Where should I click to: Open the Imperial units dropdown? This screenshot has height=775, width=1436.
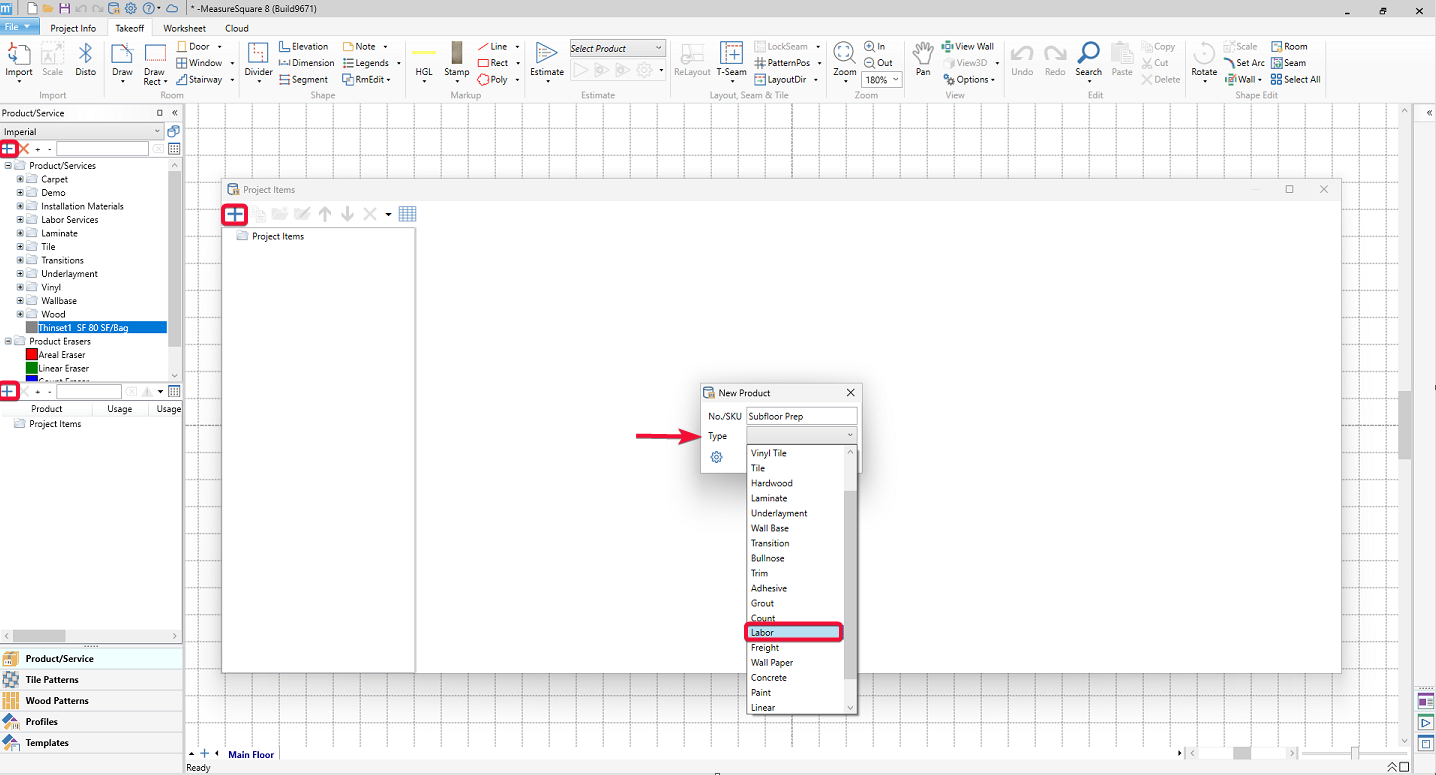(x=82, y=131)
